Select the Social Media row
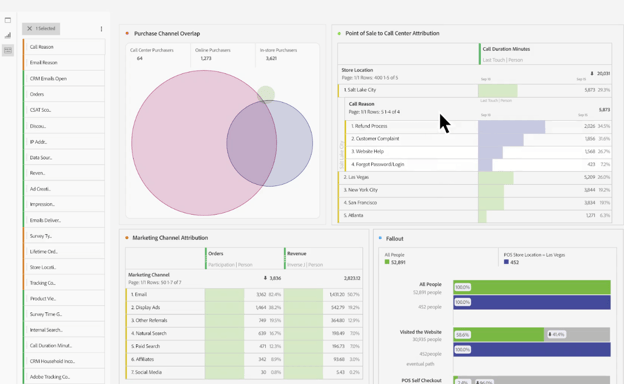 [244, 372]
